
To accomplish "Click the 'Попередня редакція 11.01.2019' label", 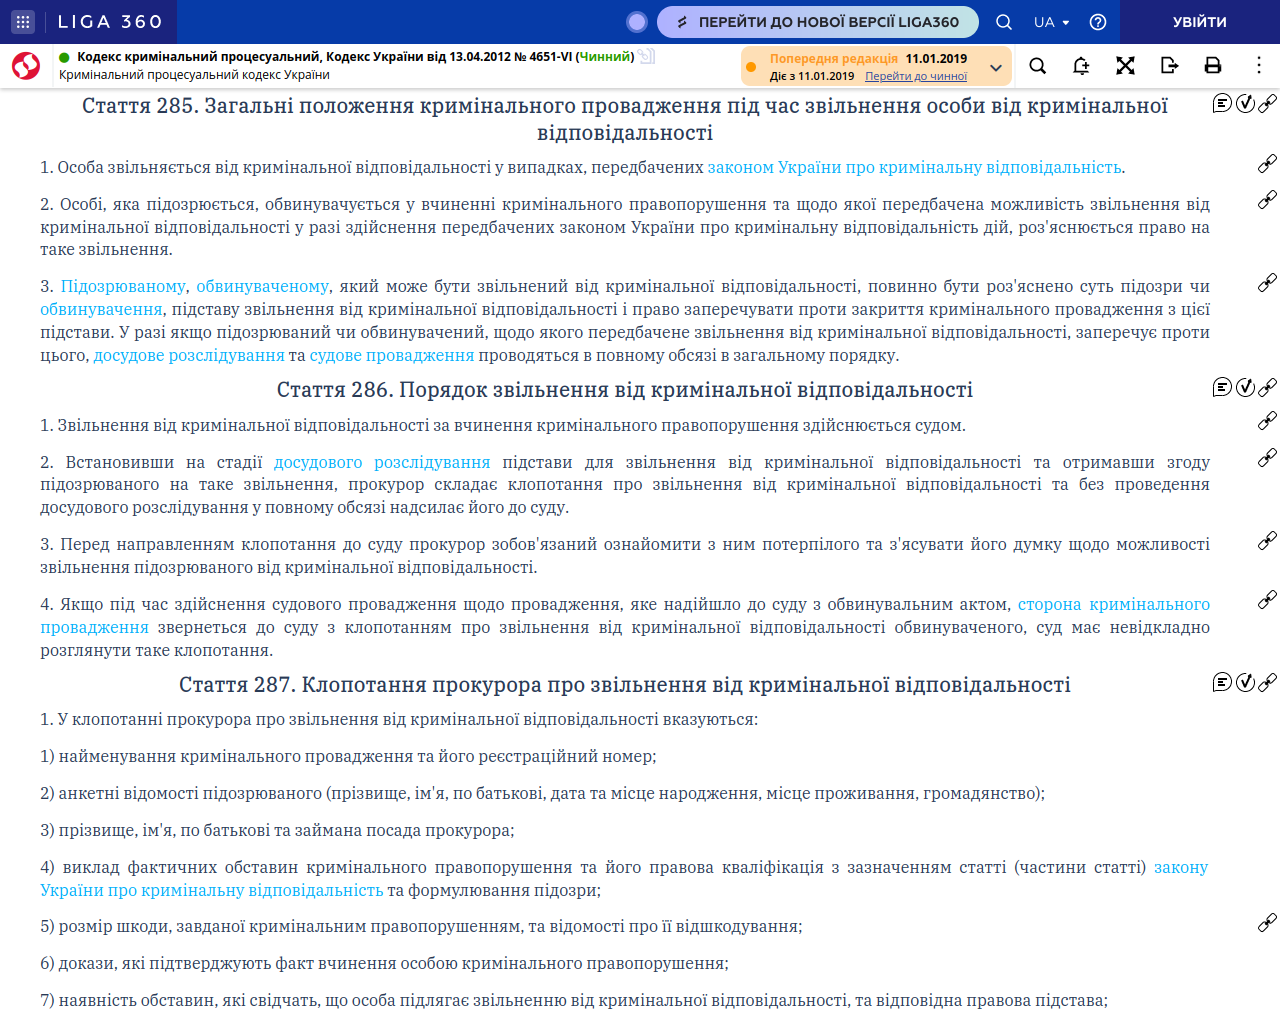I will [868, 59].
